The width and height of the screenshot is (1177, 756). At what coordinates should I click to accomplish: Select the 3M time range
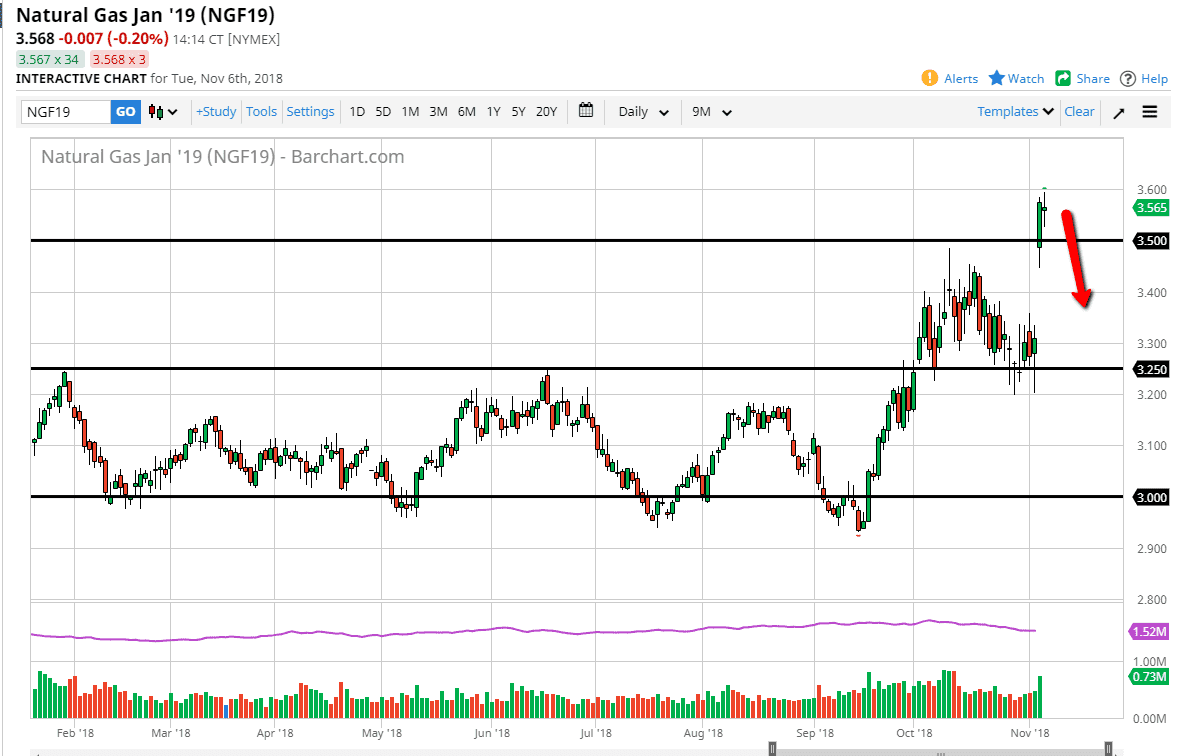tap(438, 112)
